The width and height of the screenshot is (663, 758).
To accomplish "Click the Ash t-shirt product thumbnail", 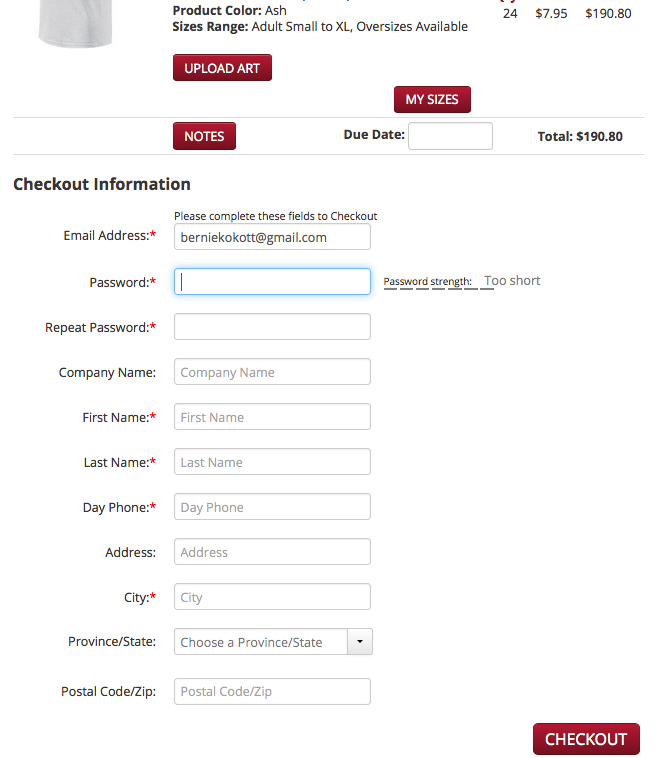I will pos(75,23).
